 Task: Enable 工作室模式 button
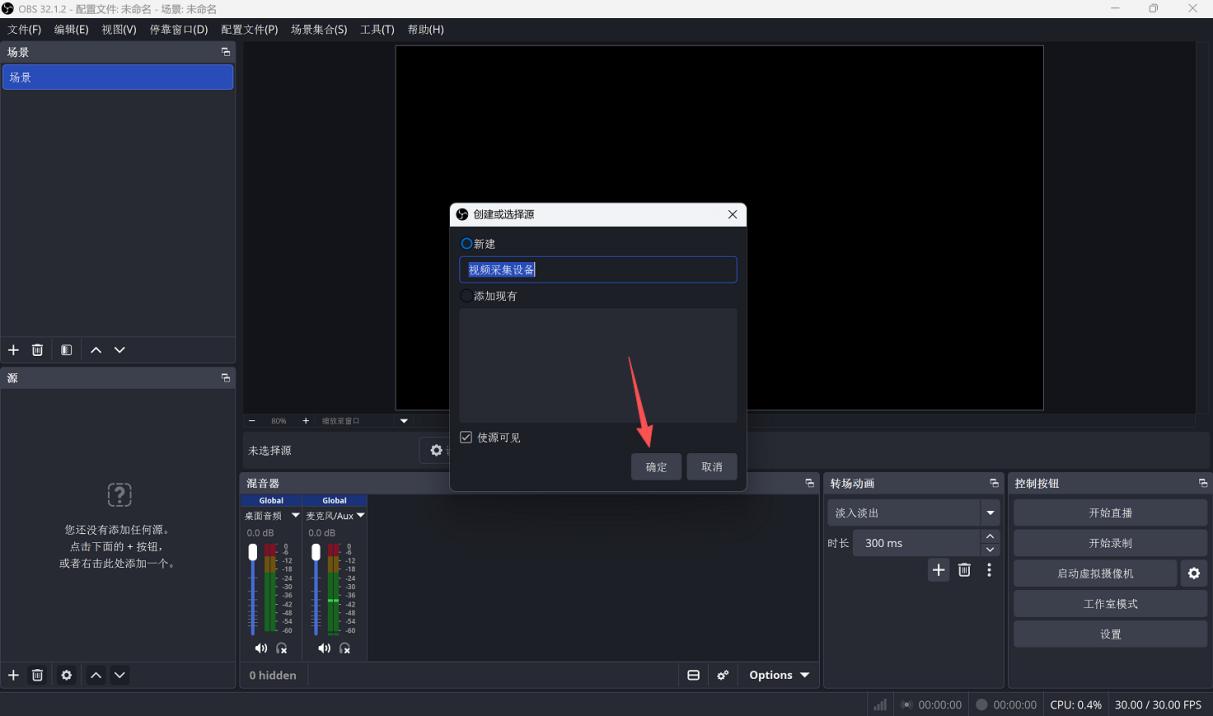[x=1110, y=604]
